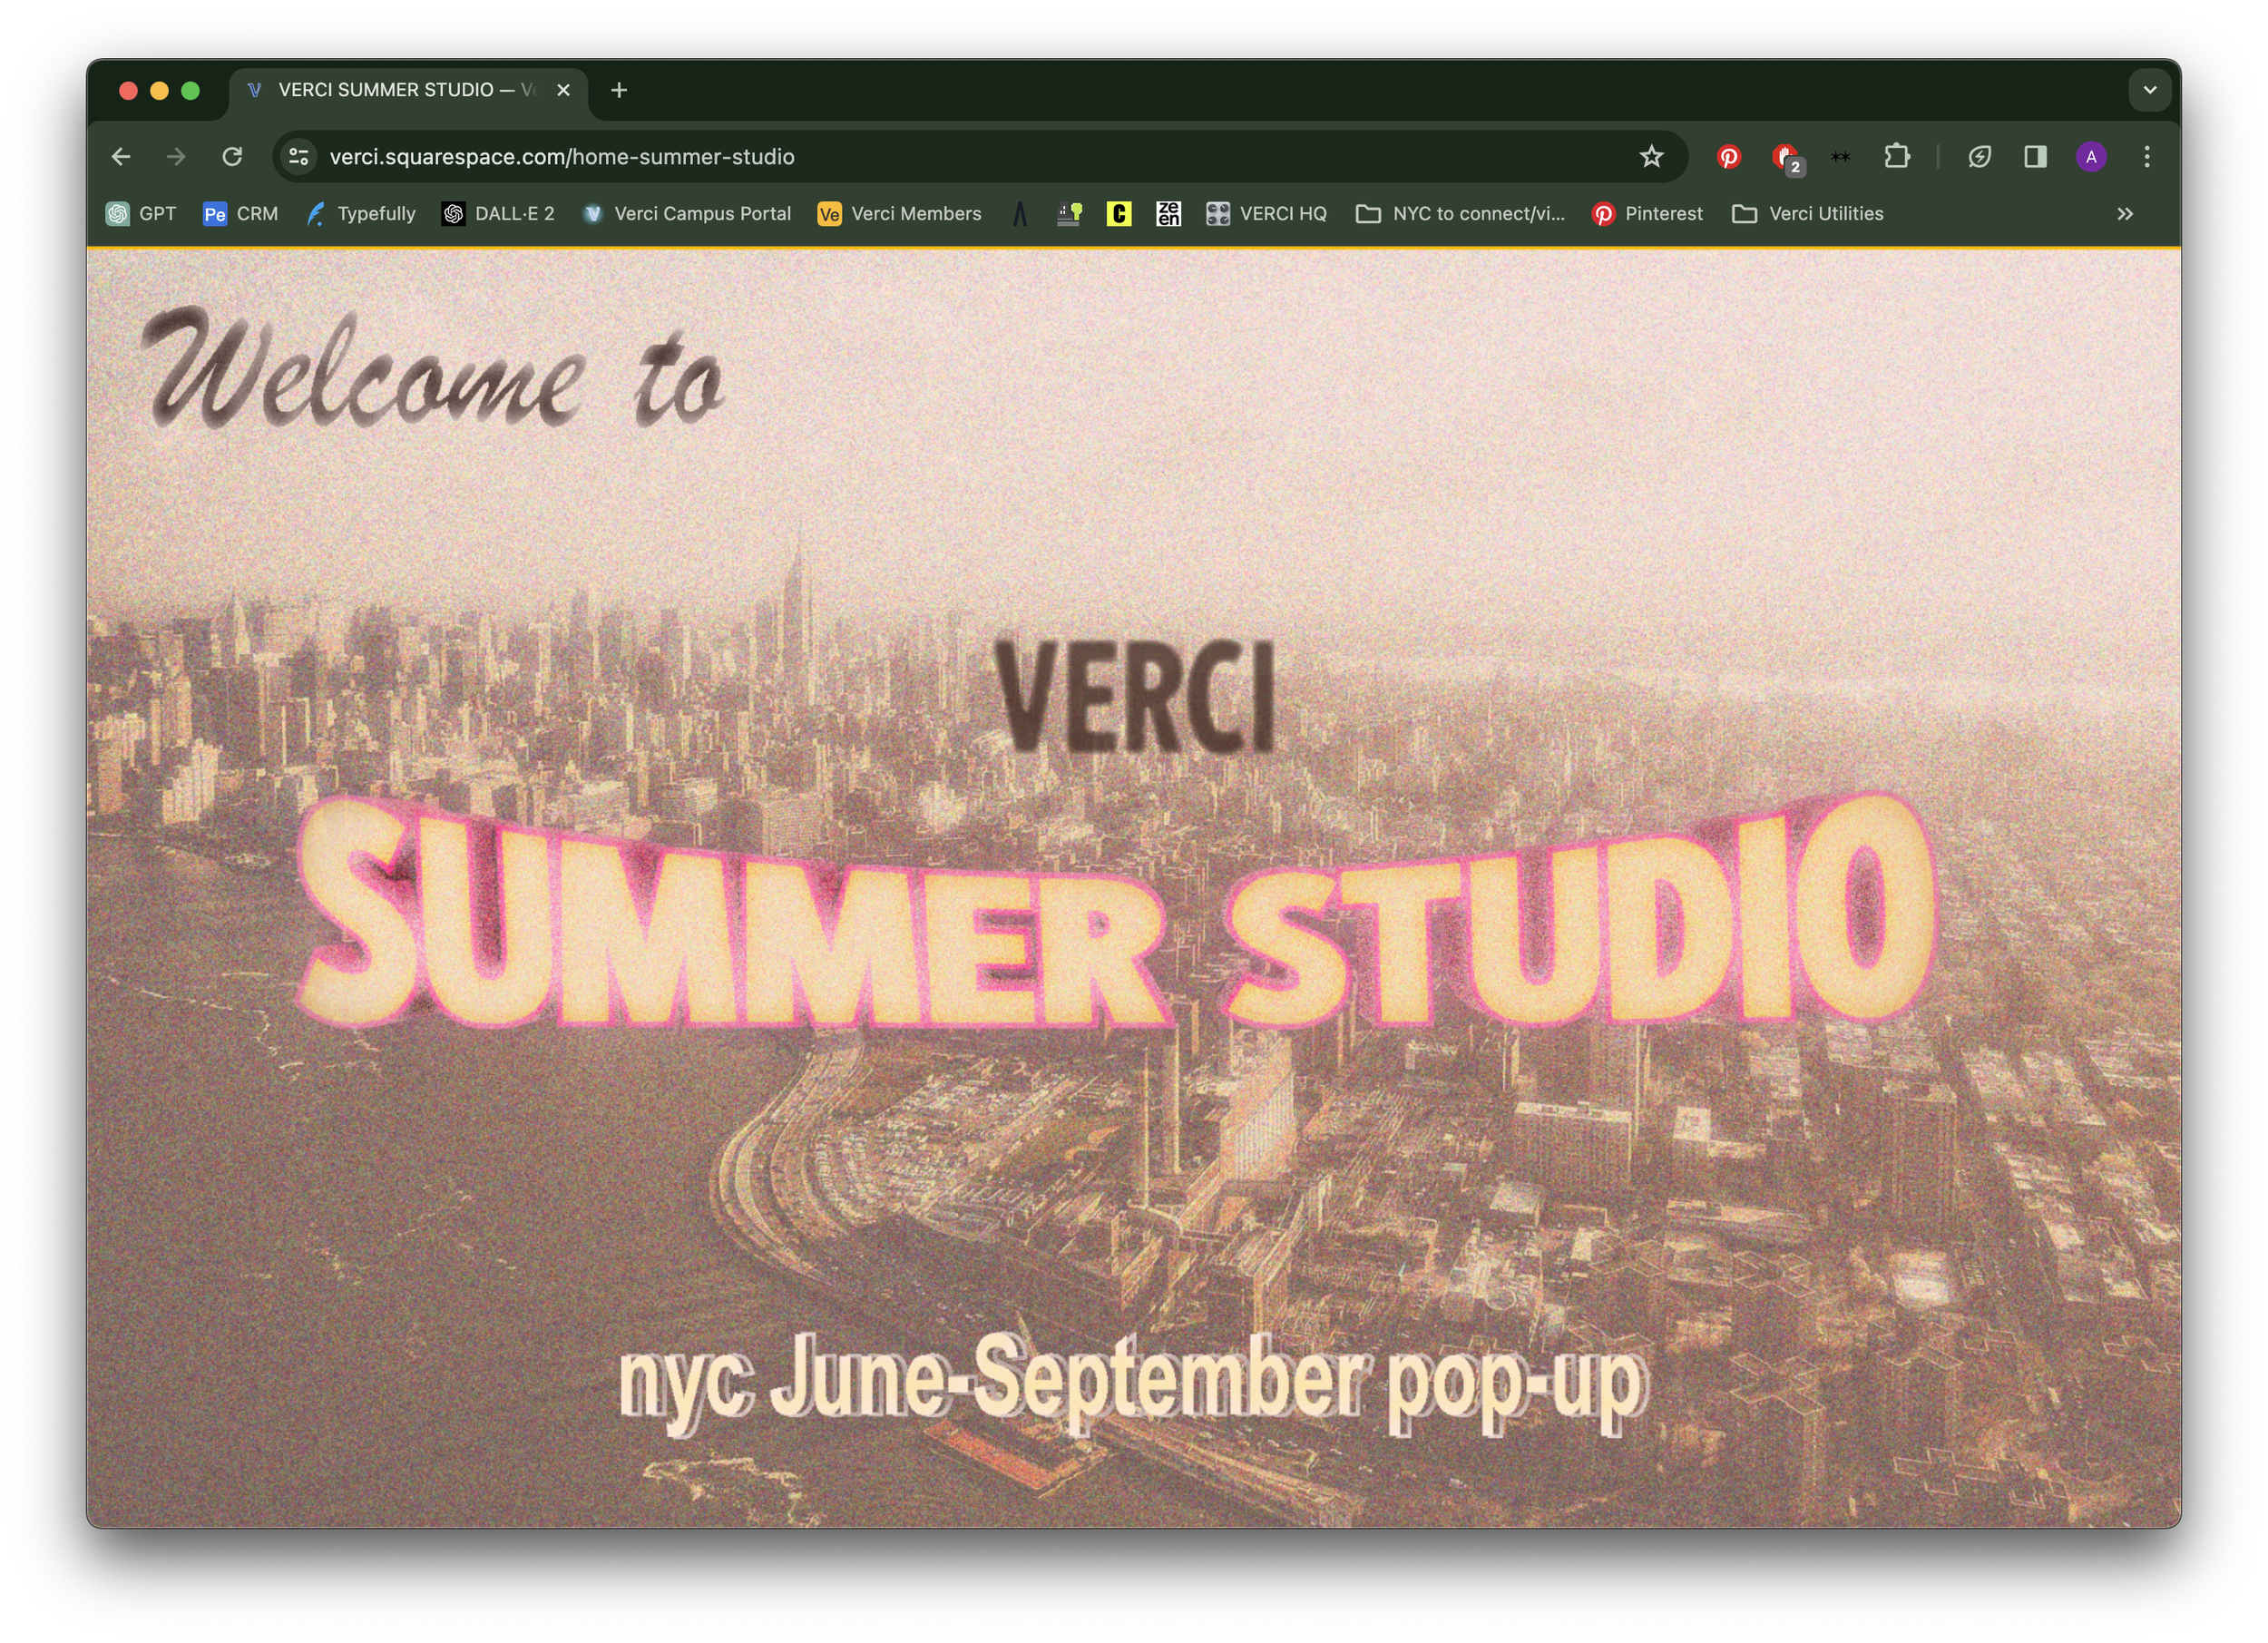Viewport: 2268px width, 1643px height.
Task: Reload the current page
Action: [x=232, y=157]
